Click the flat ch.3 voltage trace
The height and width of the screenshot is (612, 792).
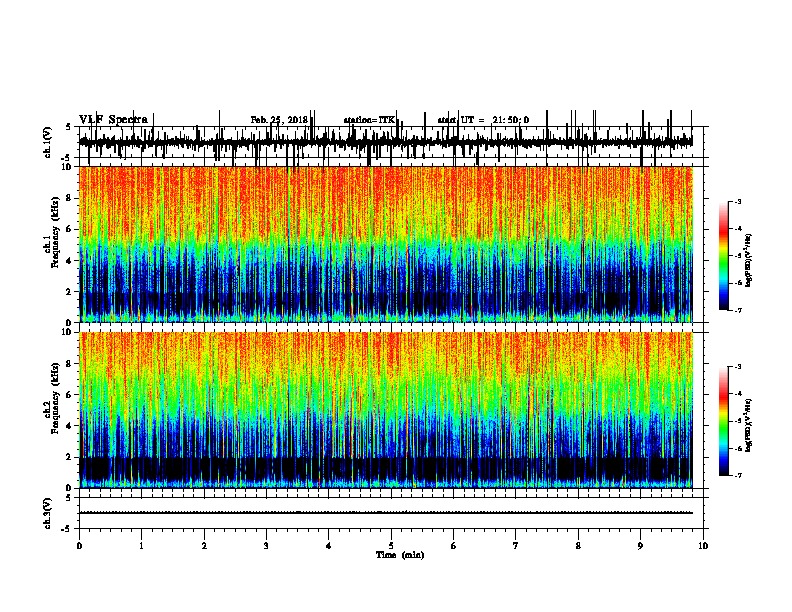[x=386, y=513]
